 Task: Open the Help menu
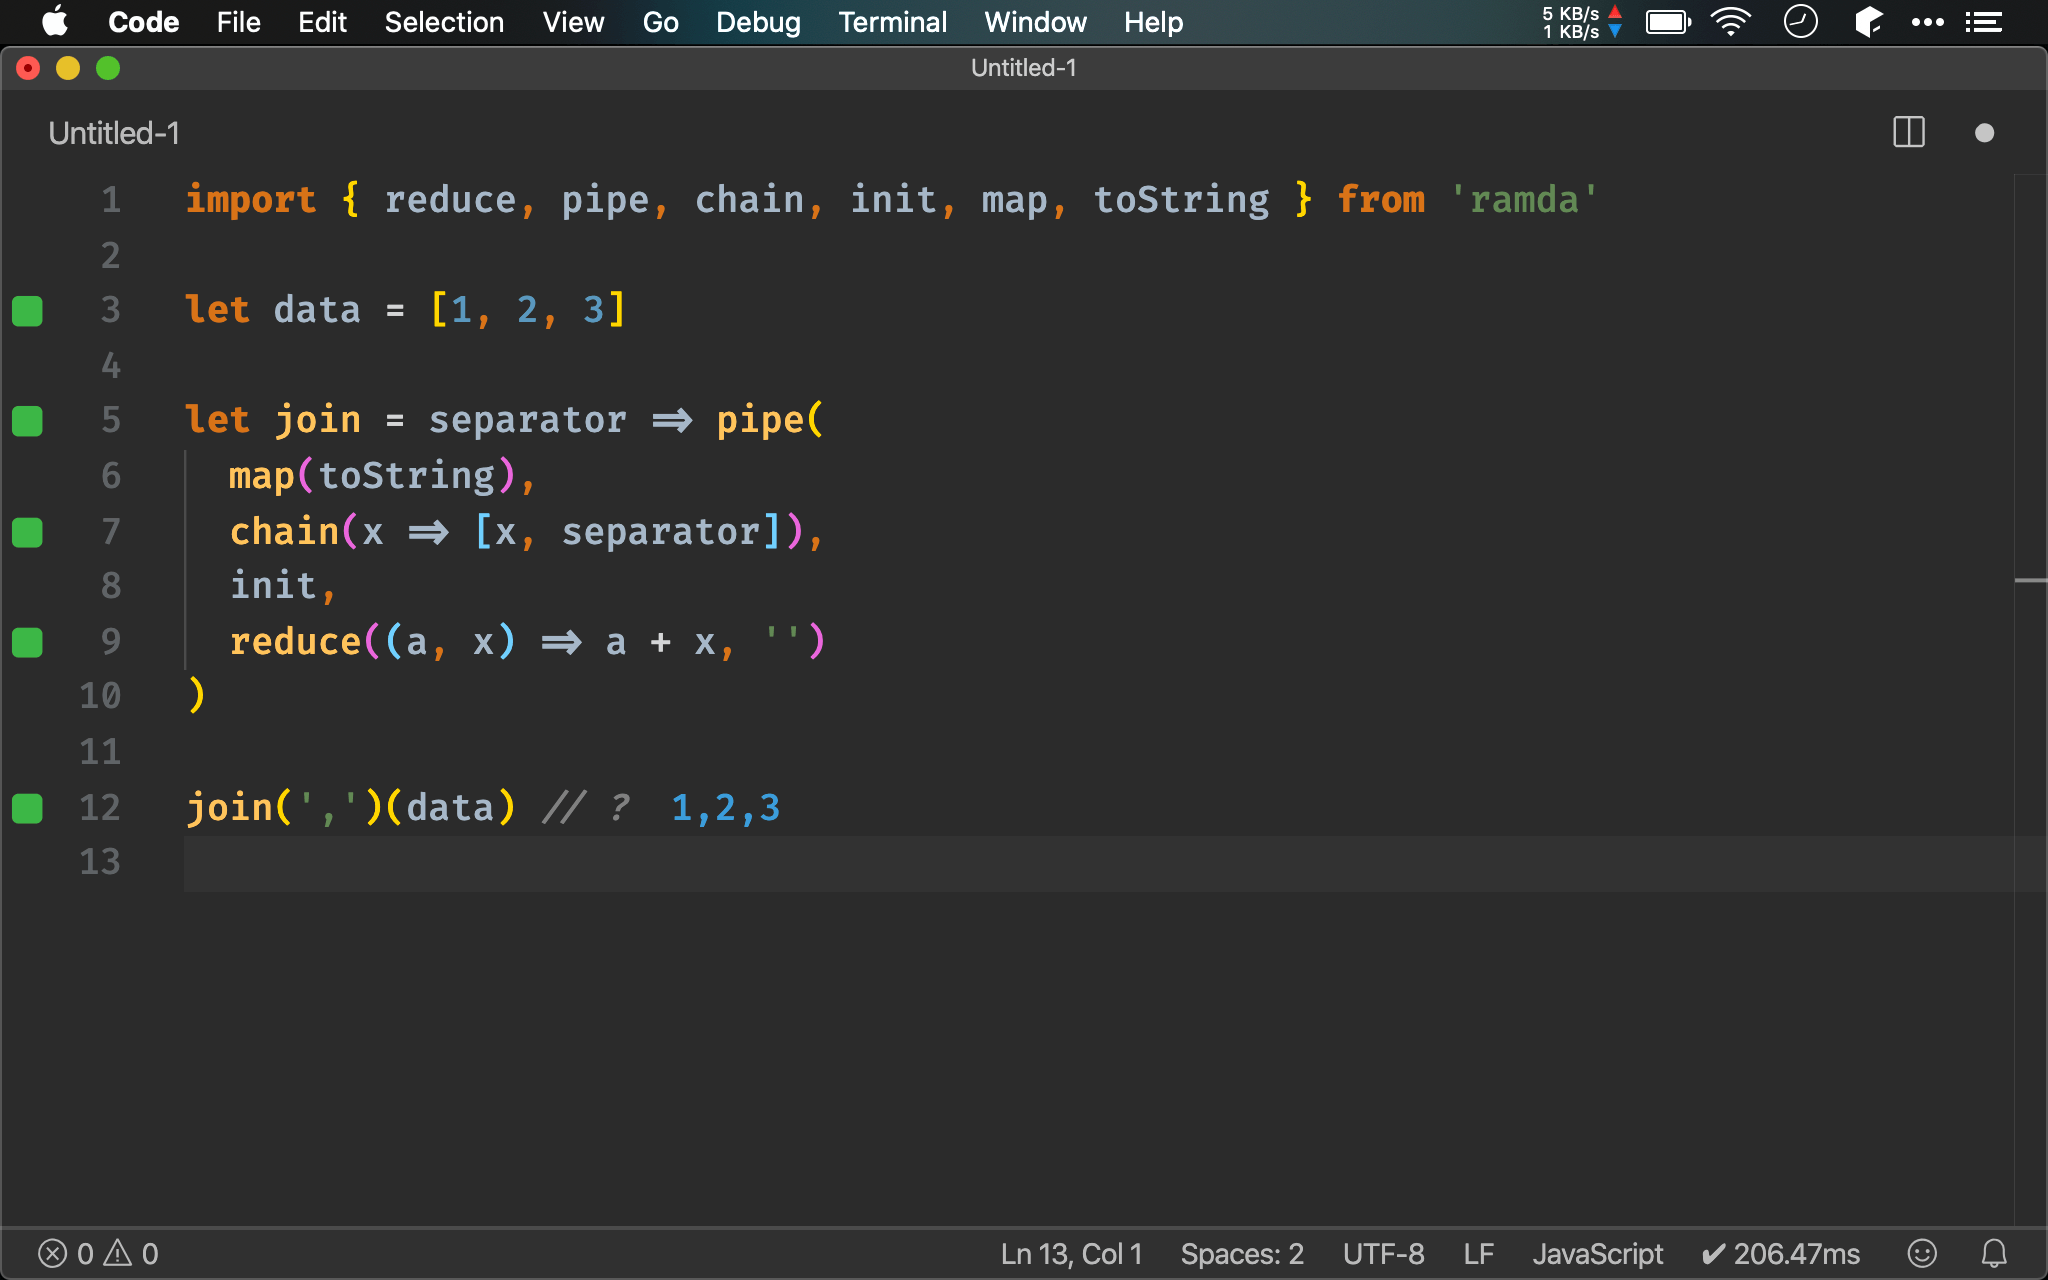[1153, 22]
